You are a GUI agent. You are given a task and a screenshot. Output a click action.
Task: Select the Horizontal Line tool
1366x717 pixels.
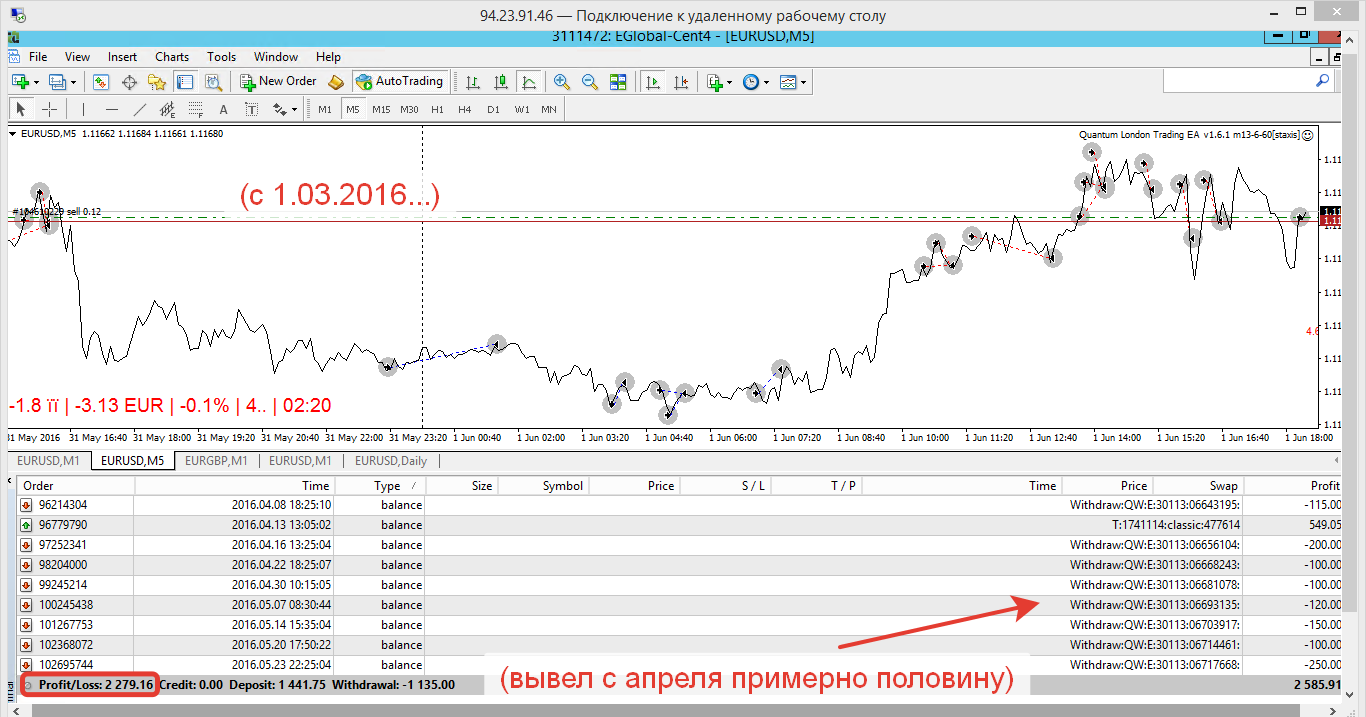point(111,109)
